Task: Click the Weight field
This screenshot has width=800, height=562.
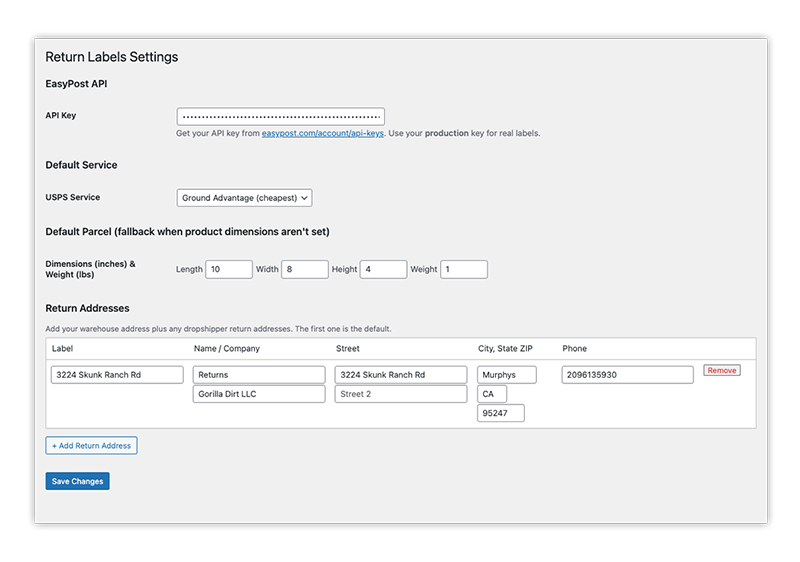Action: 464,269
